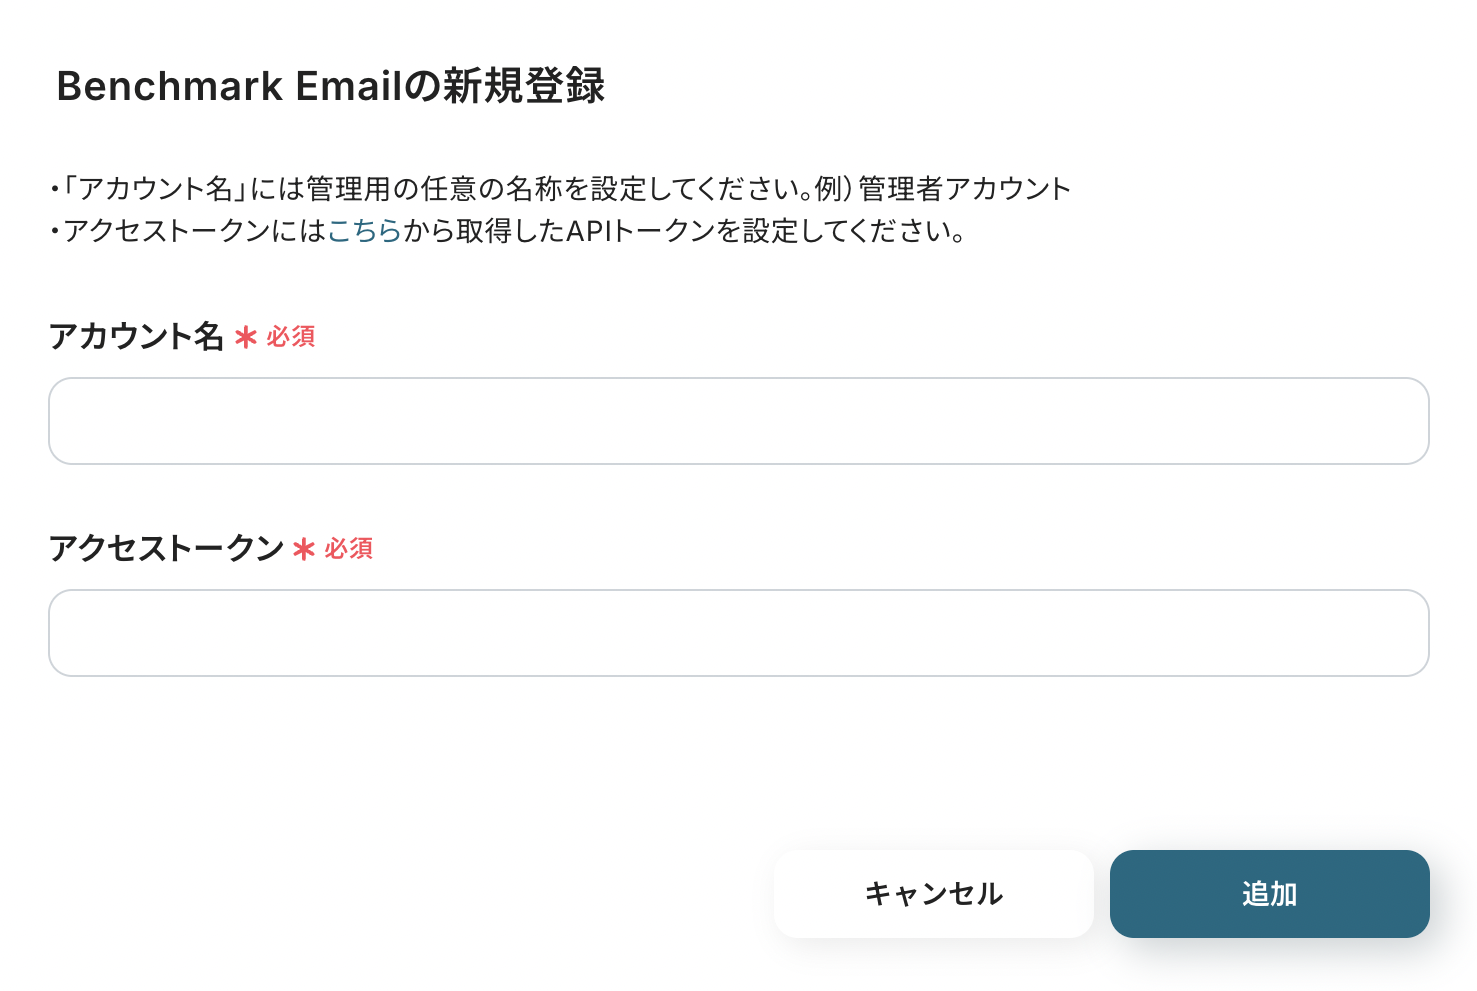Click the アカウント名 input field

click(738, 421)
